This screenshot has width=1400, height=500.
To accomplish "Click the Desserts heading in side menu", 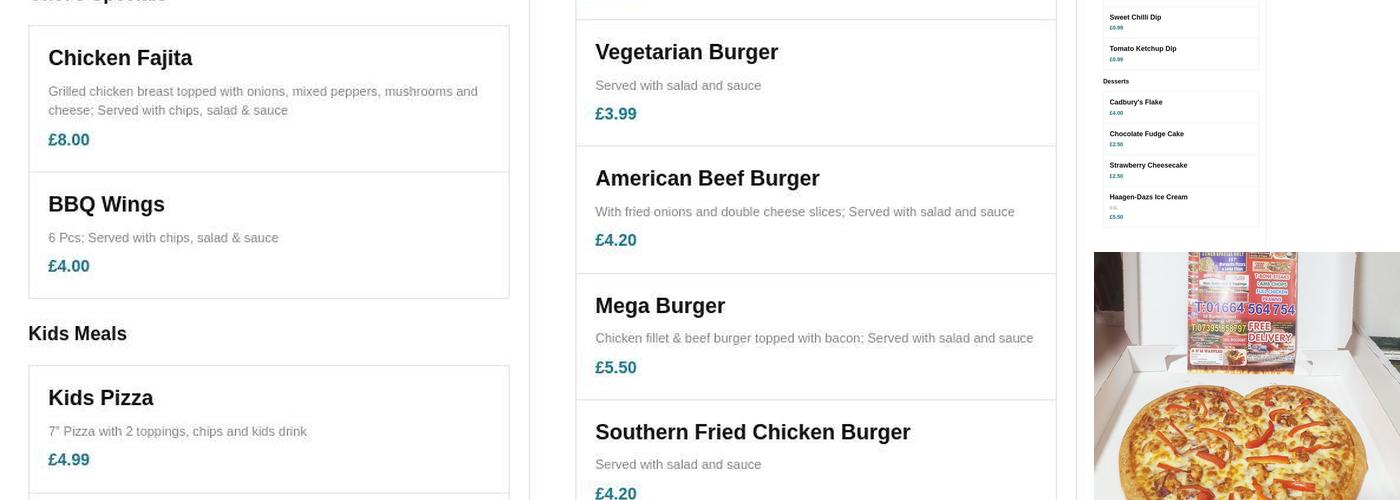I will click(1116, 82).
